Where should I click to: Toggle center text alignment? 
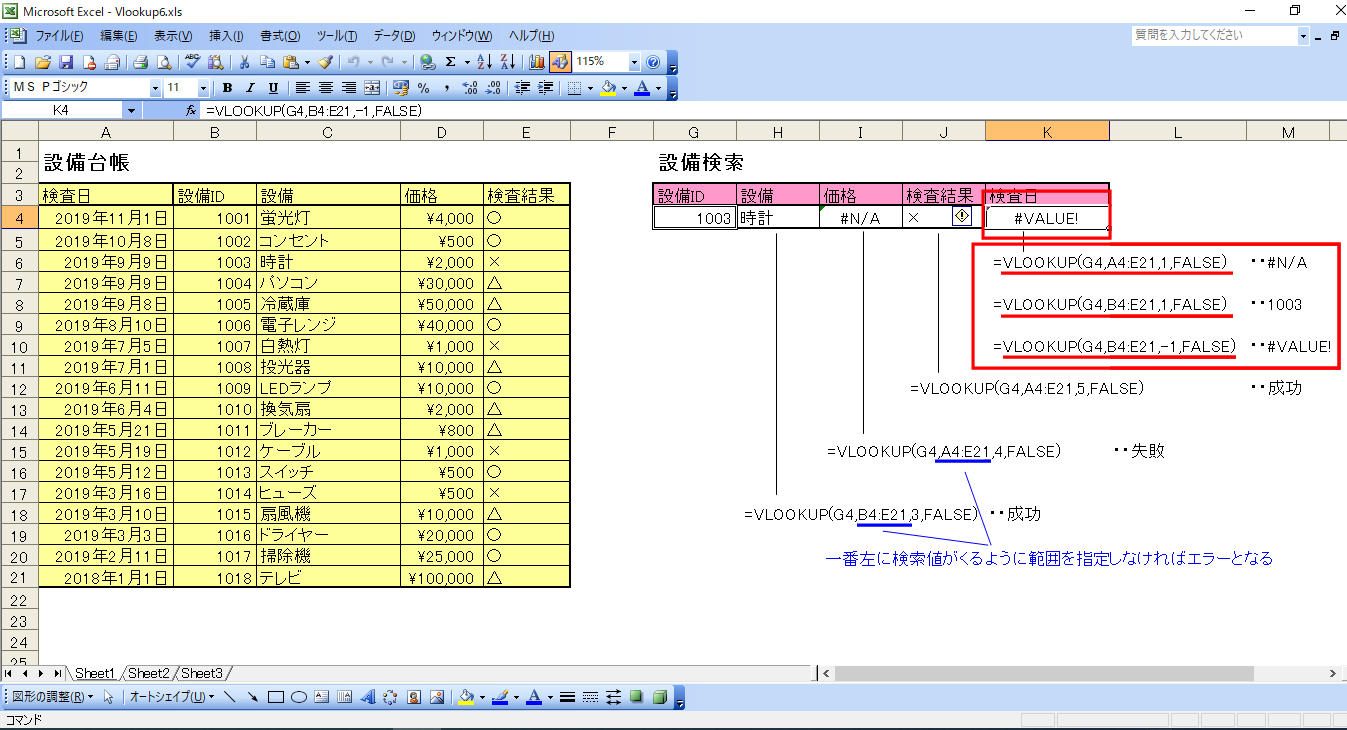[326, 88]
